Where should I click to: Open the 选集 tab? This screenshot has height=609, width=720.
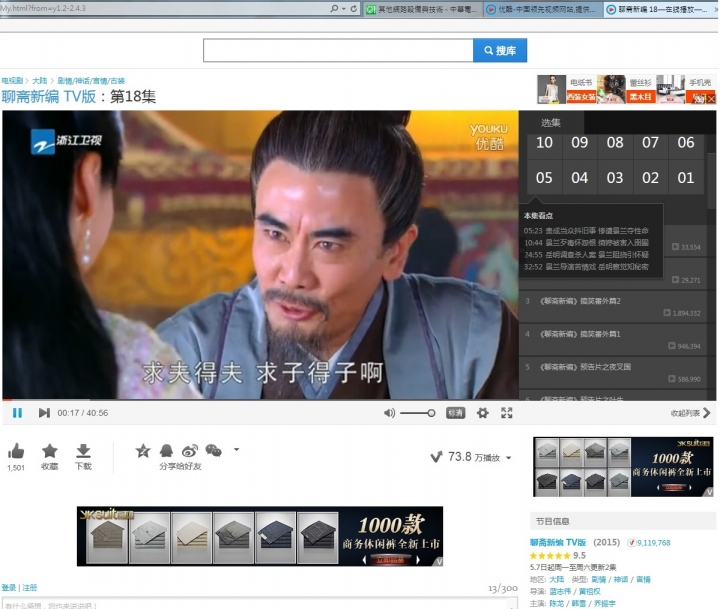[551, 123]
